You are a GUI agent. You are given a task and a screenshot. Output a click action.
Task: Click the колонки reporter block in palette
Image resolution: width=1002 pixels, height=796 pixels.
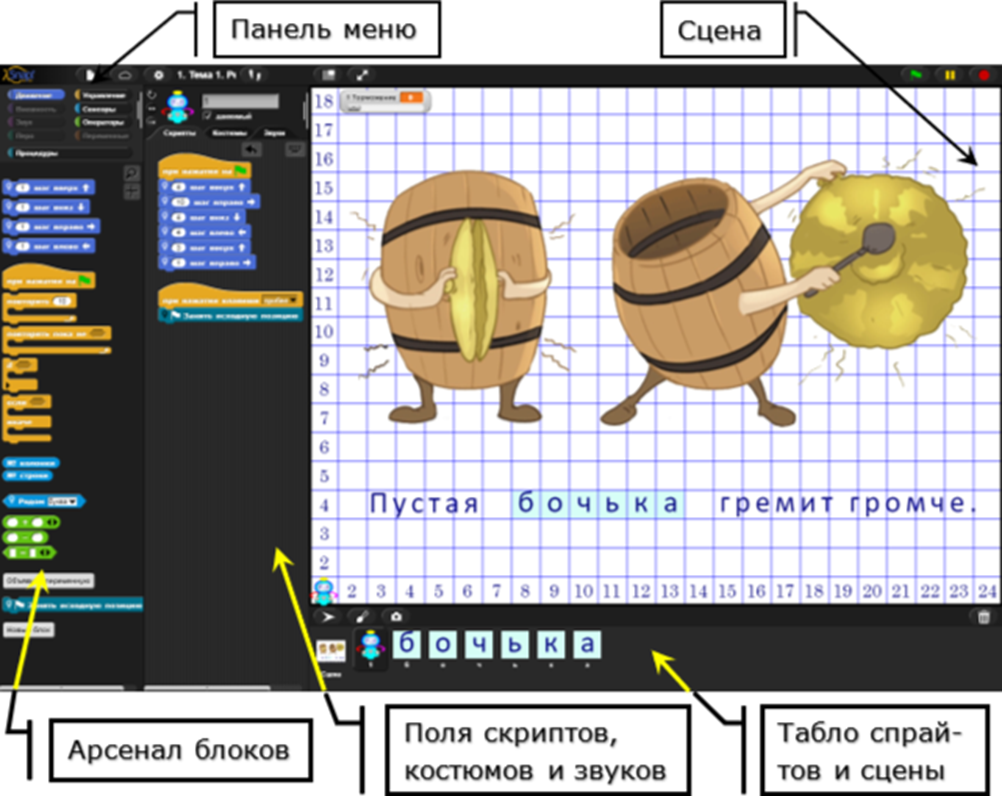(x=31, y=463)
